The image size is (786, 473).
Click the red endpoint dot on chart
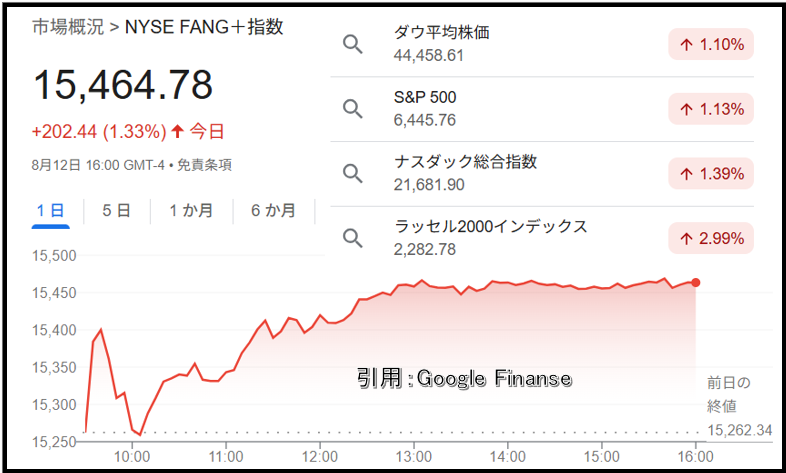click(x=695, y=283)
